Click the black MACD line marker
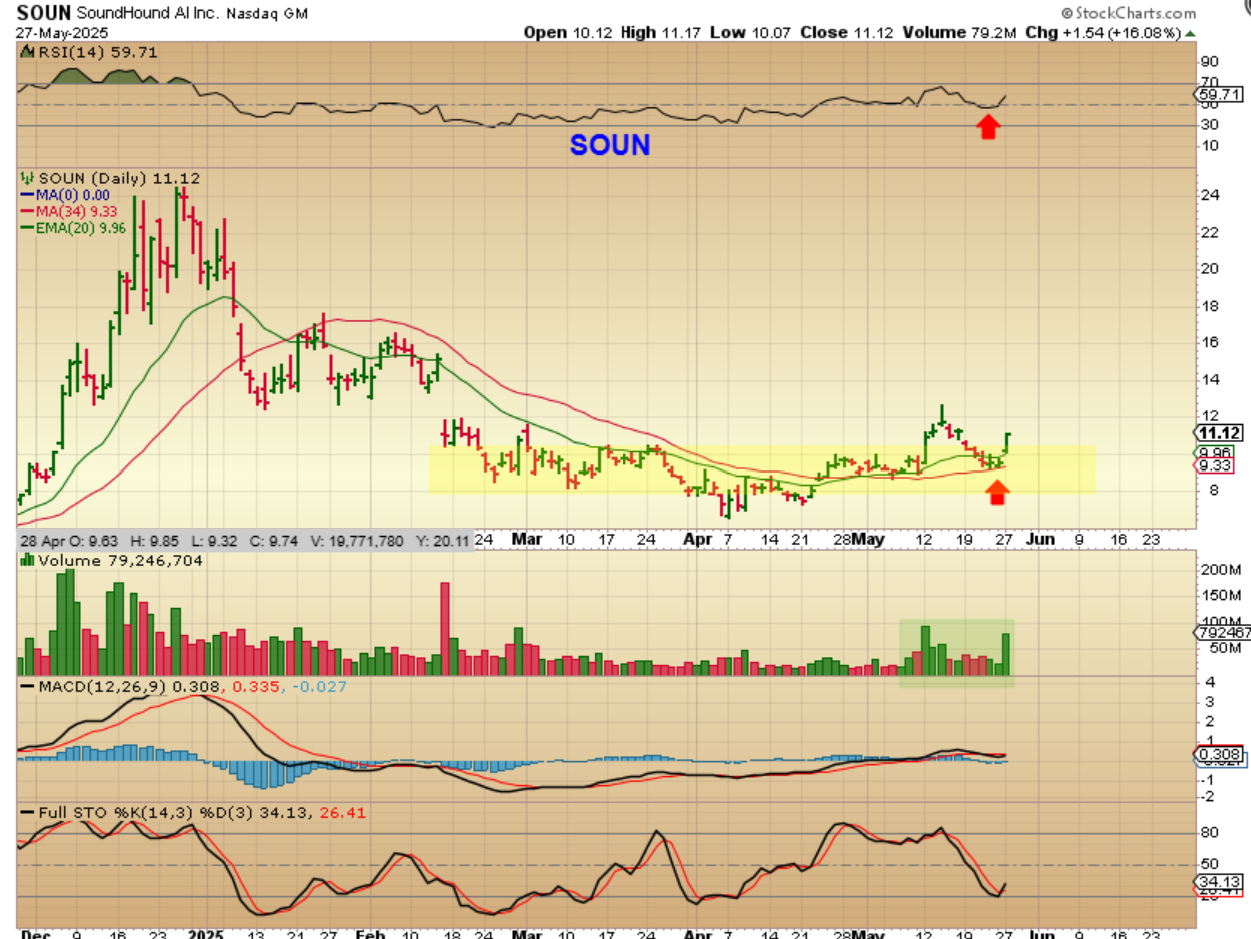This screenshot has height=939, width=1251. point(25,688)
